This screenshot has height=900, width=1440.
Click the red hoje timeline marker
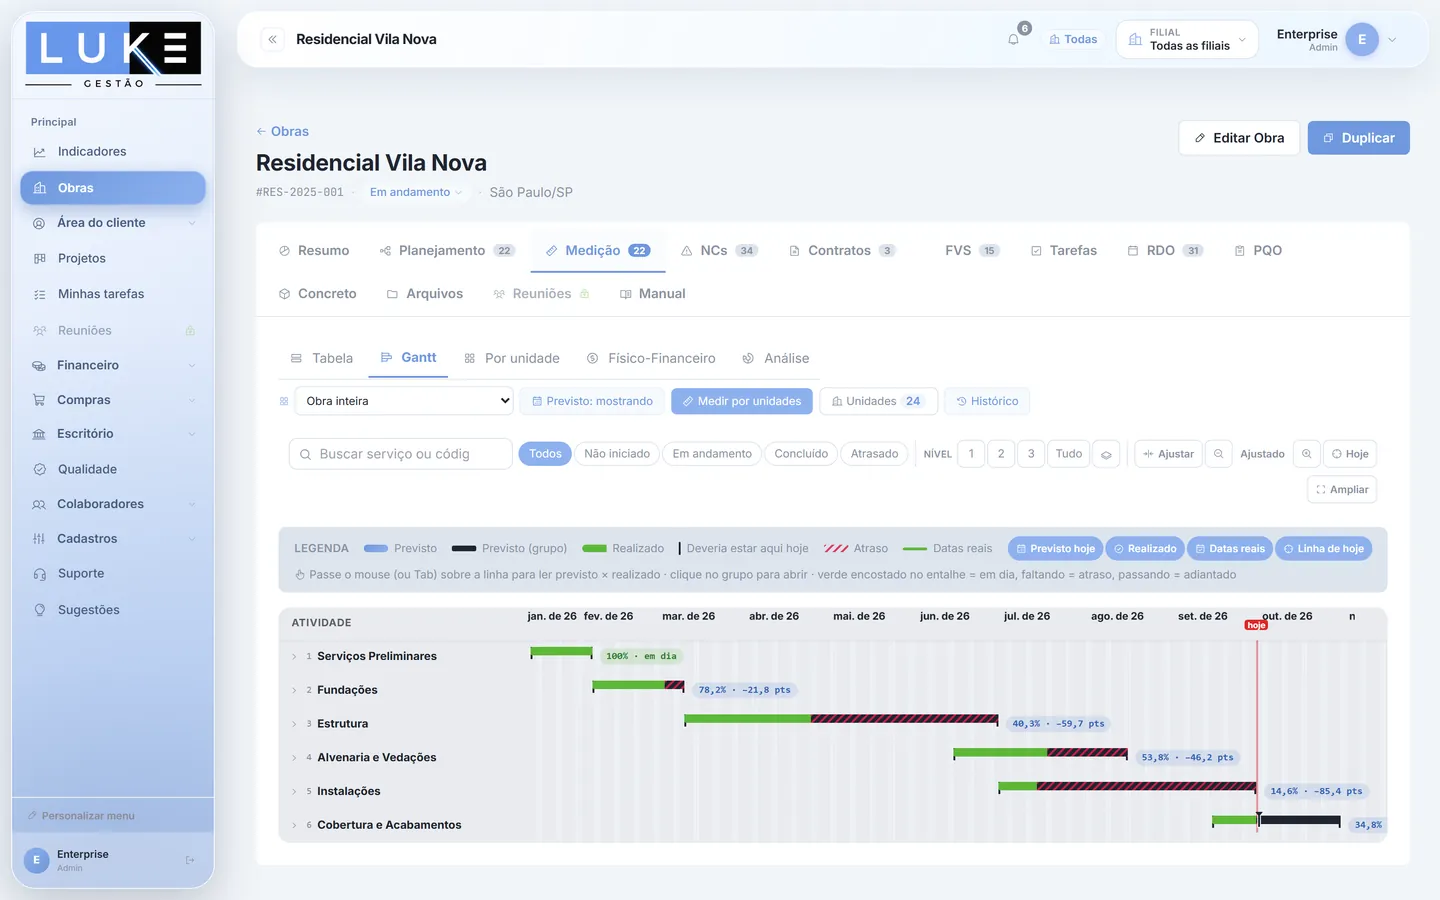tap(1256, 625)
